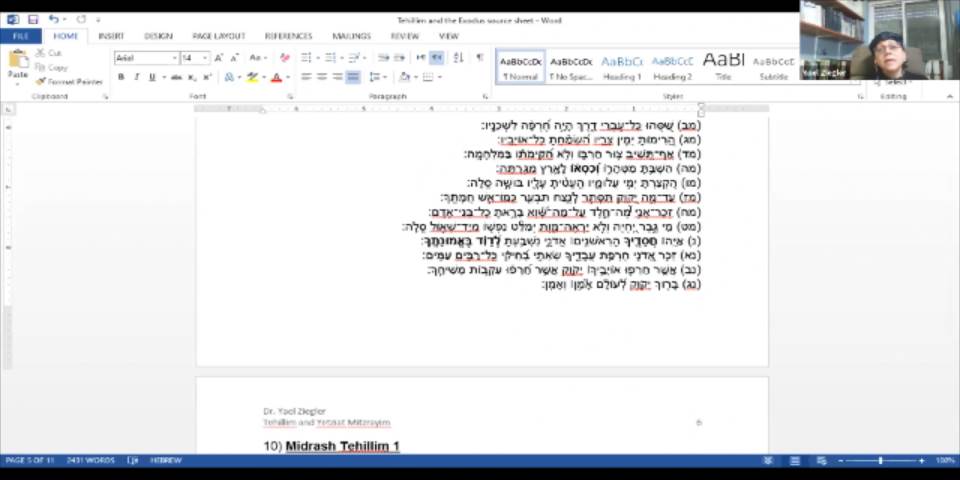Open the Arial font name dropdown
The width and height of the screenshot is (960, 480).
click(175, 58)
